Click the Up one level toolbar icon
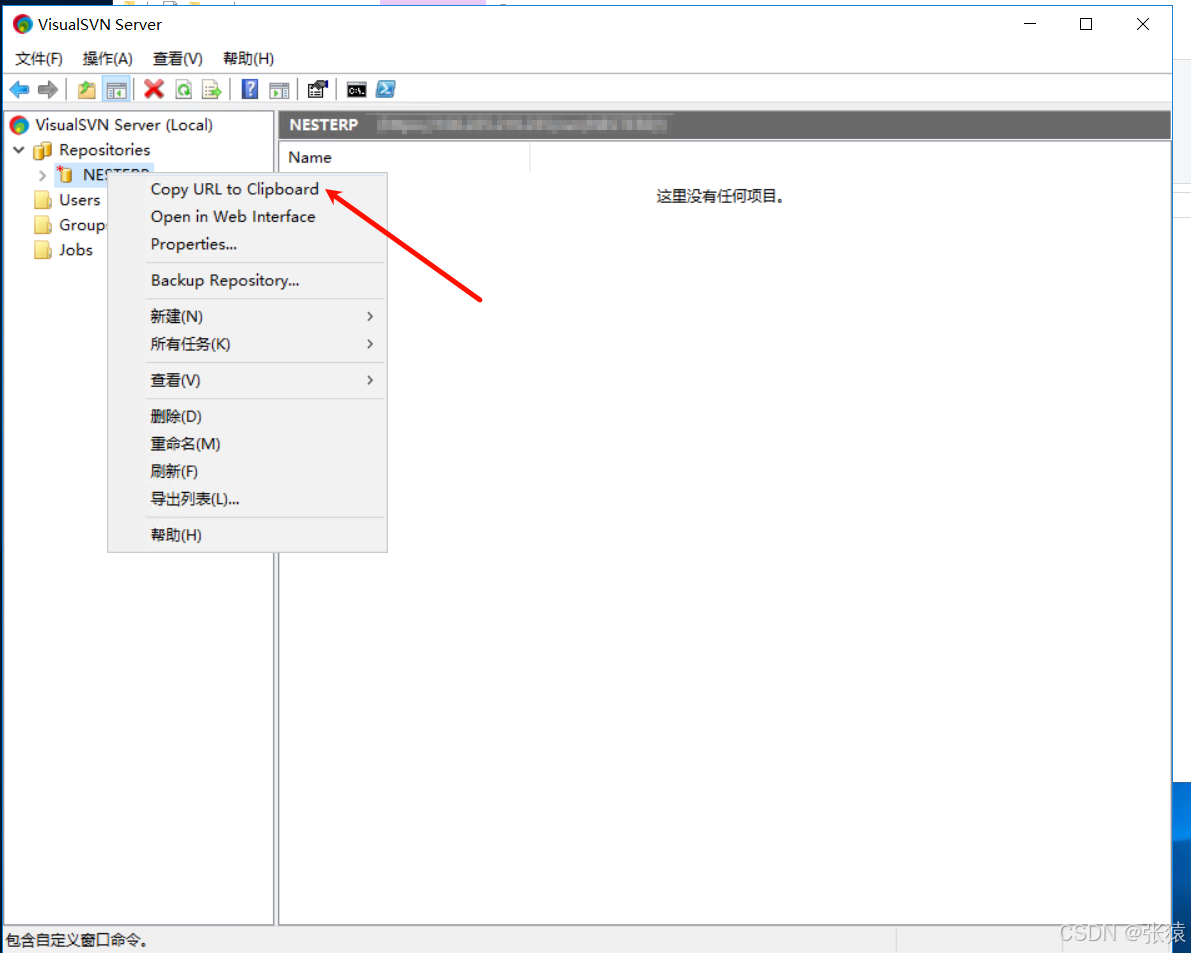This screenshot has width=1191, height=953. click(x=87, y=90)
